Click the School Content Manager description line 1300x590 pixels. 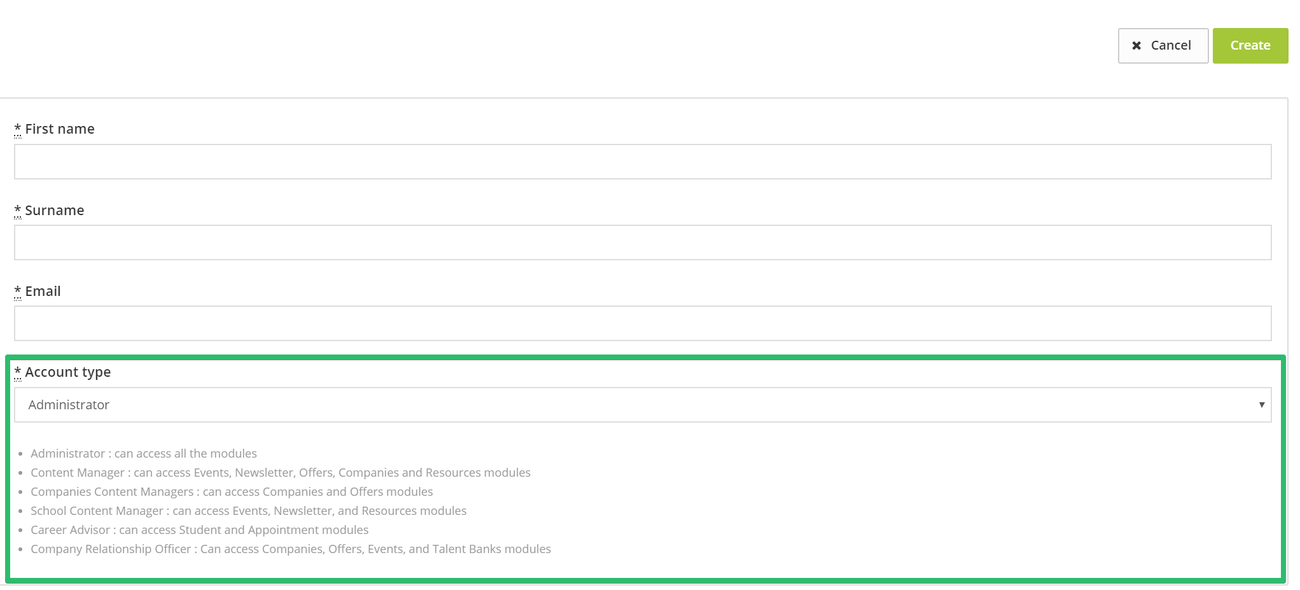[x=249, y=511]
